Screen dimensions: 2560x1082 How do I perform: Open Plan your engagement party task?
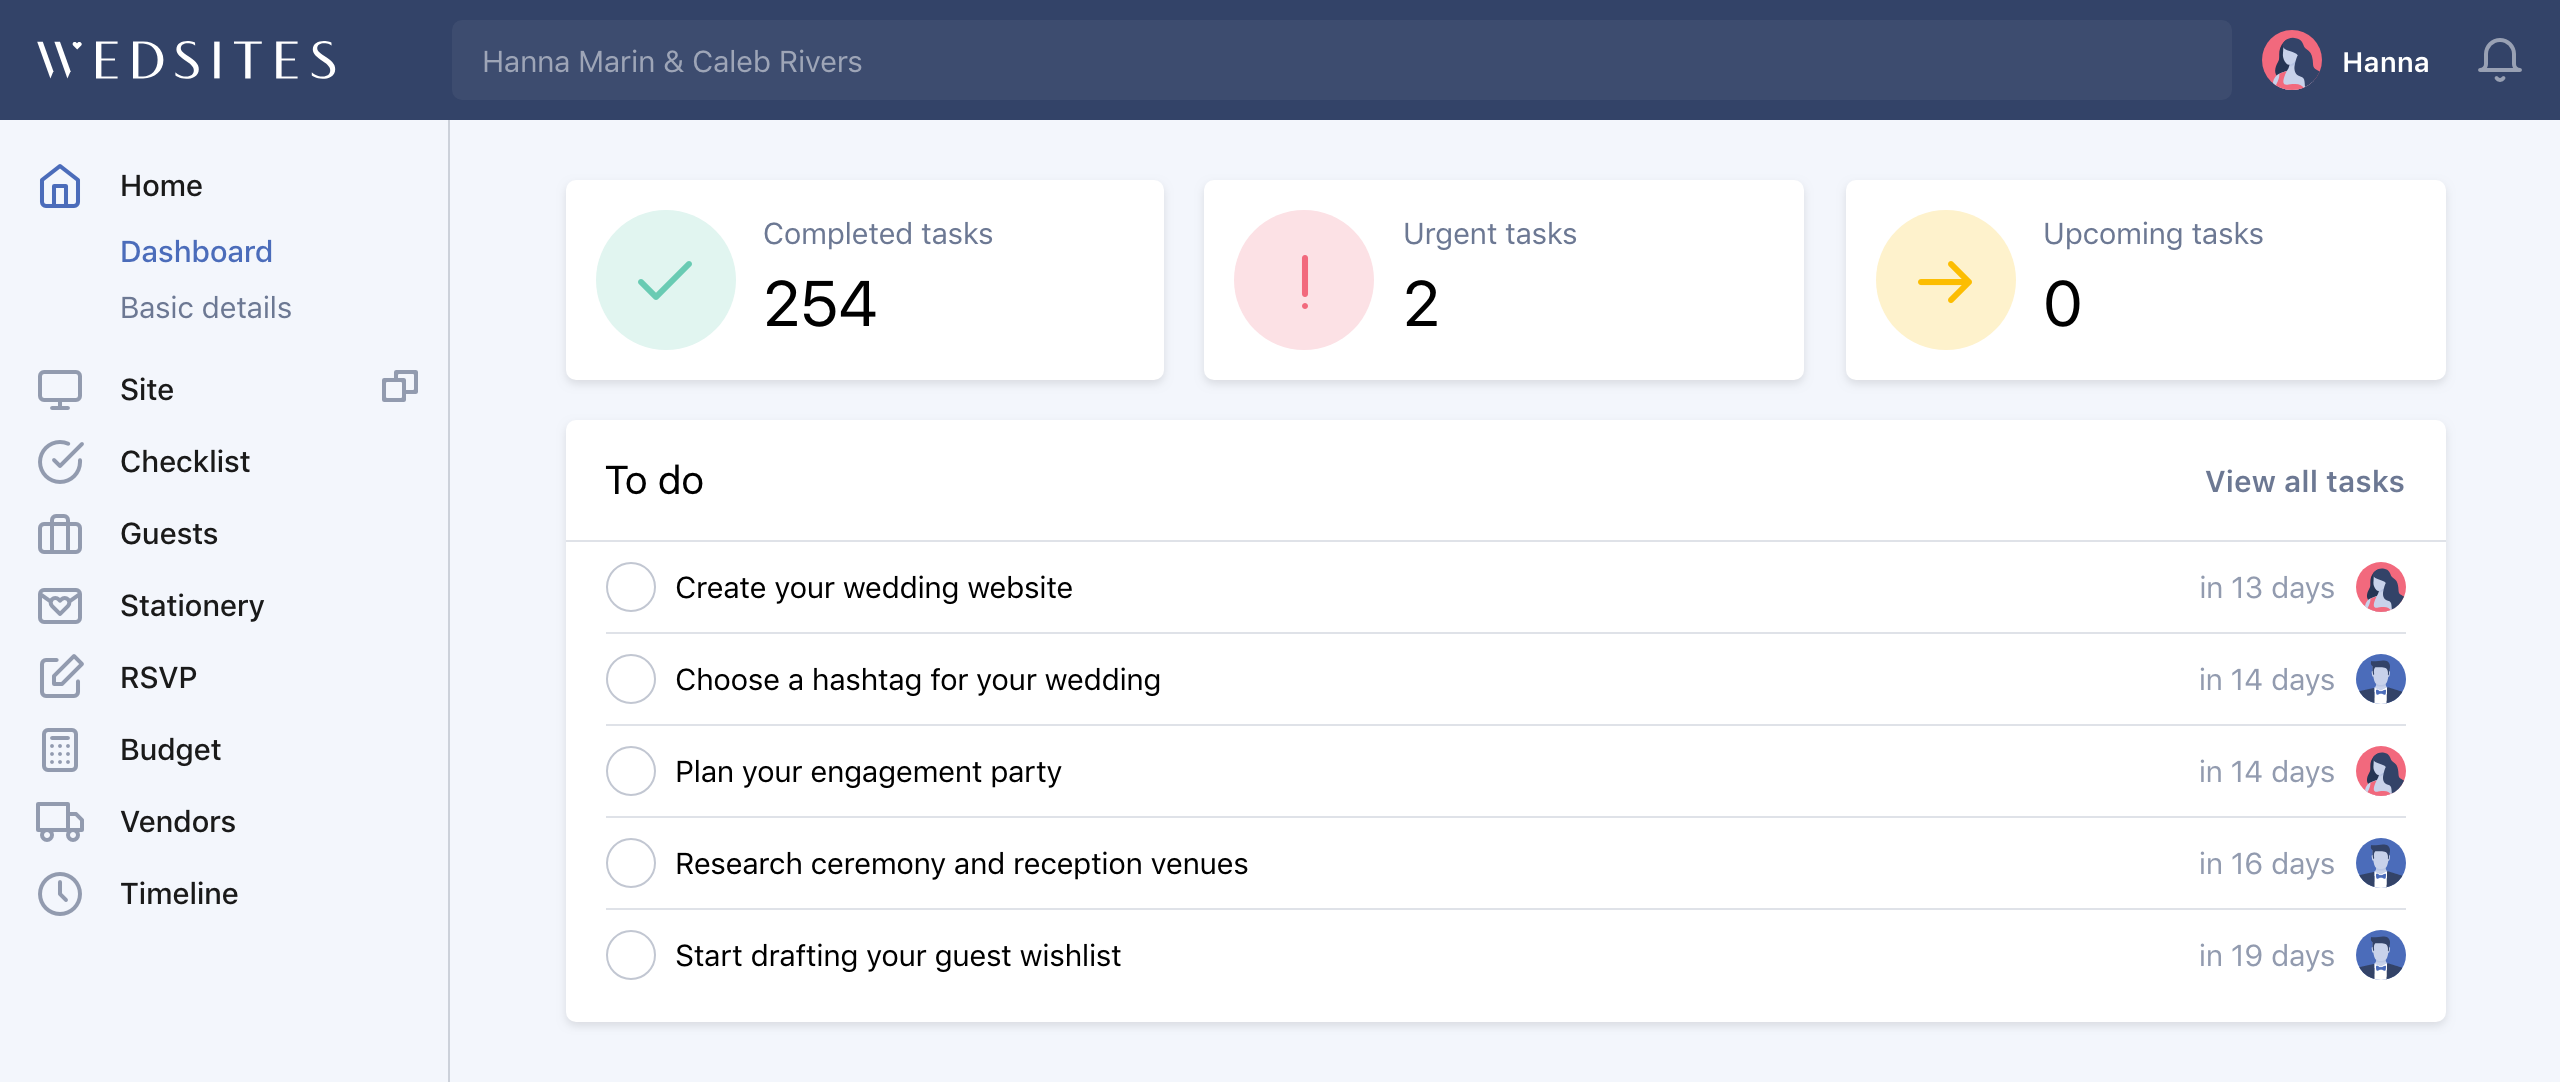(868, 772)
